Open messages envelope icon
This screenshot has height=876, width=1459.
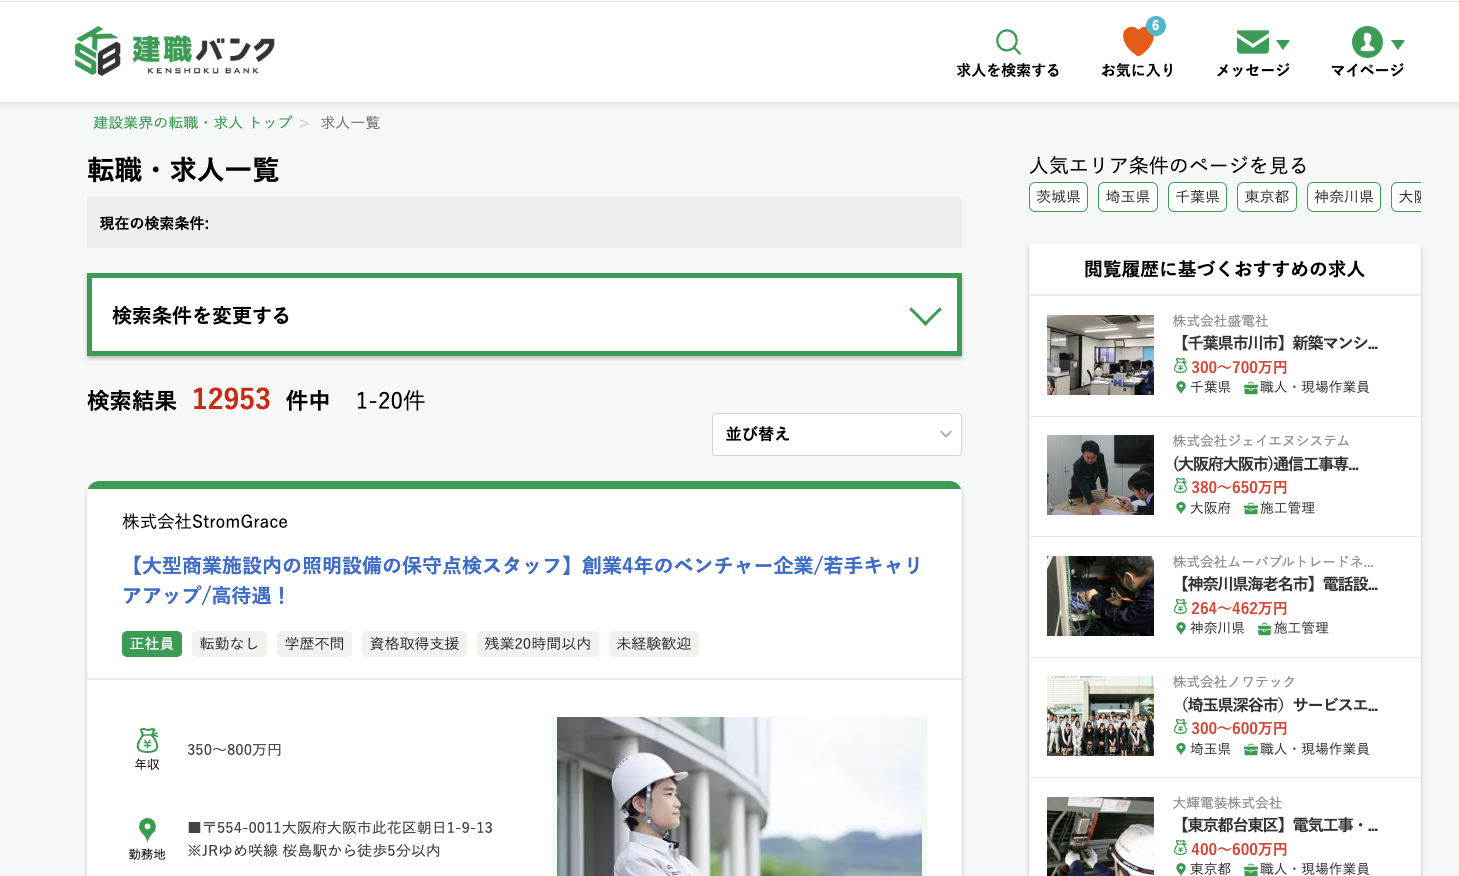(x=1253, y=42)
